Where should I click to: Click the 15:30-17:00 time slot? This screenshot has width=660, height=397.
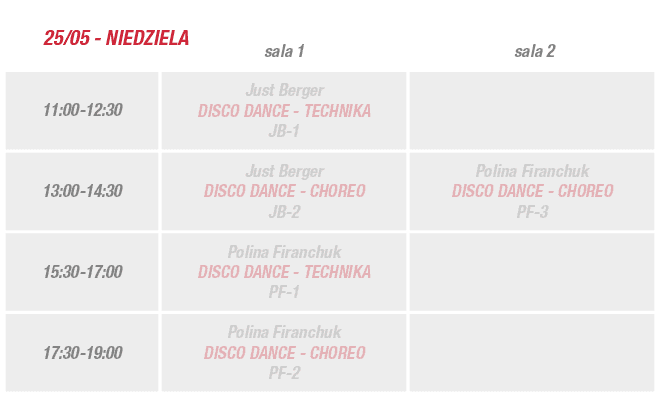[x=82, y=272]
